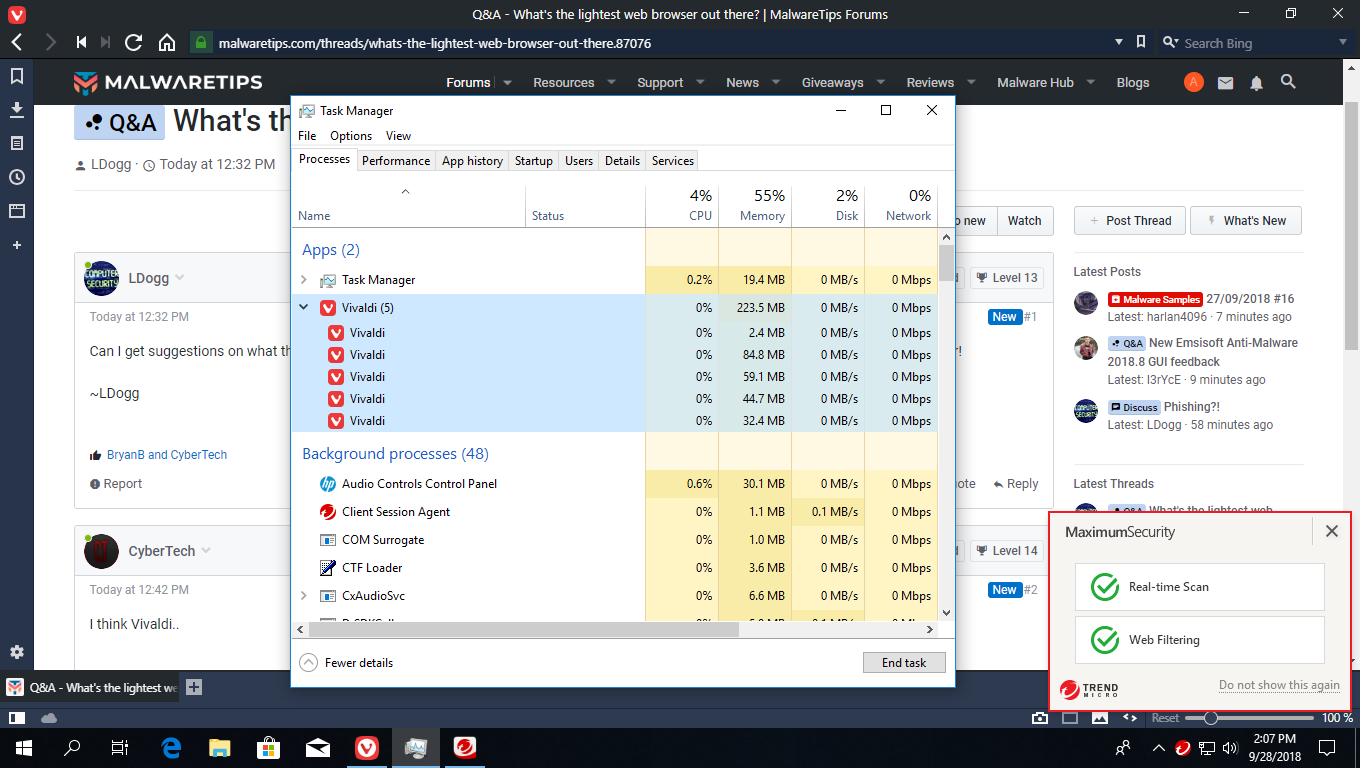Close the MaximumSecurity popup

tap(1331, 532)
